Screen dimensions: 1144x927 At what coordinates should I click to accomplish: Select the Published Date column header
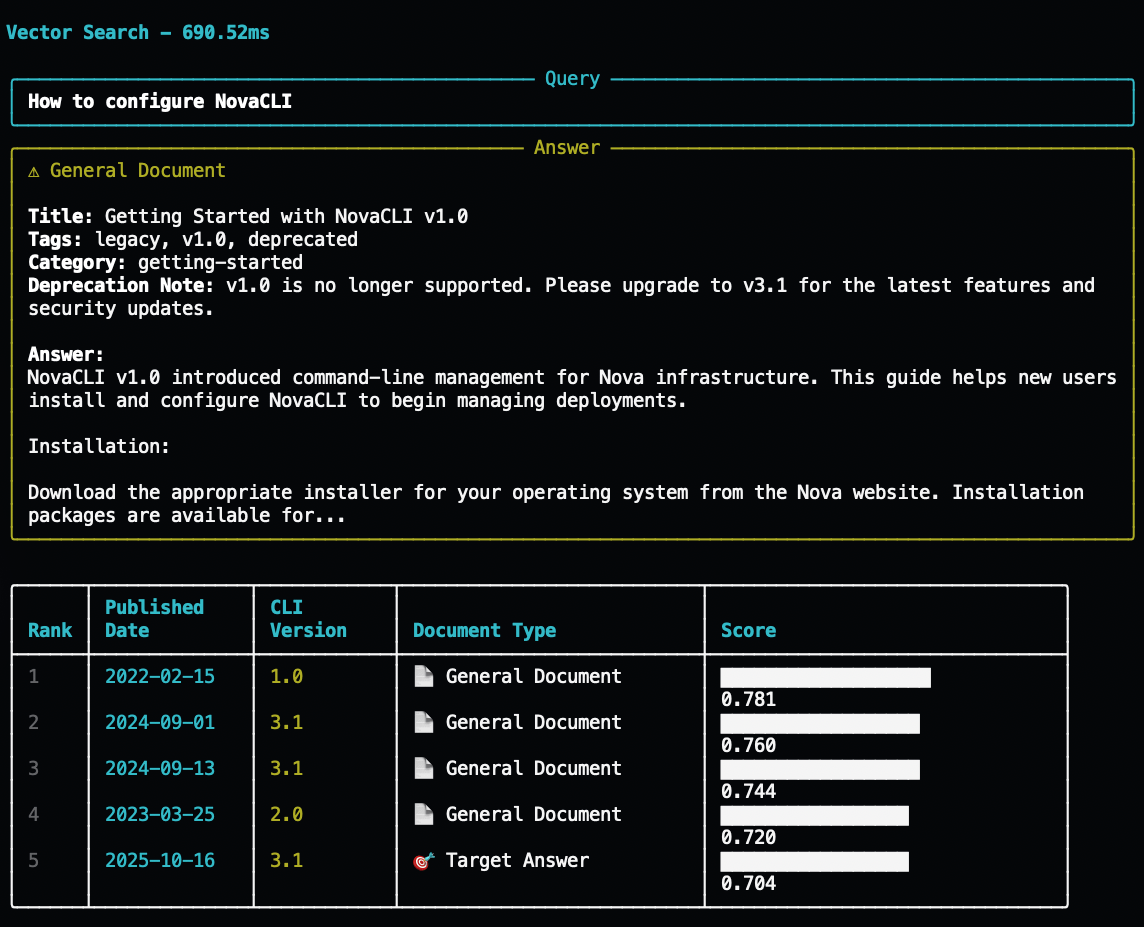(x=154, y=619)
